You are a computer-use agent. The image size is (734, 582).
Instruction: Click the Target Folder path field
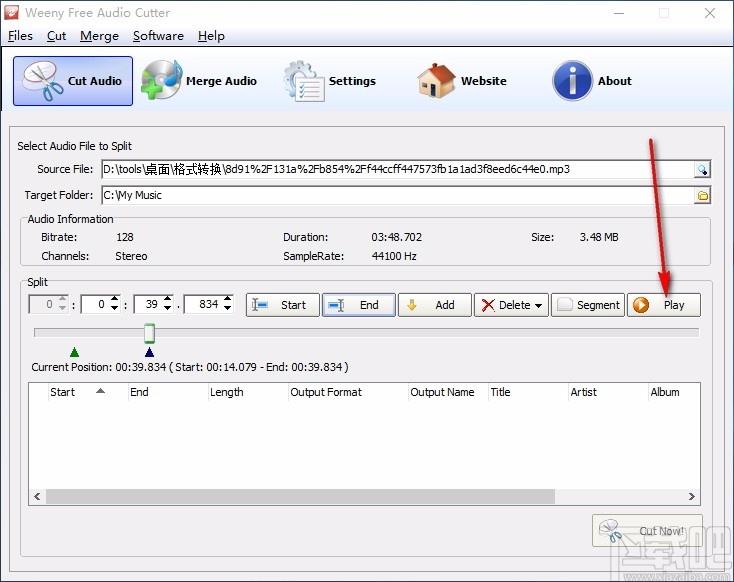[398, 196]
